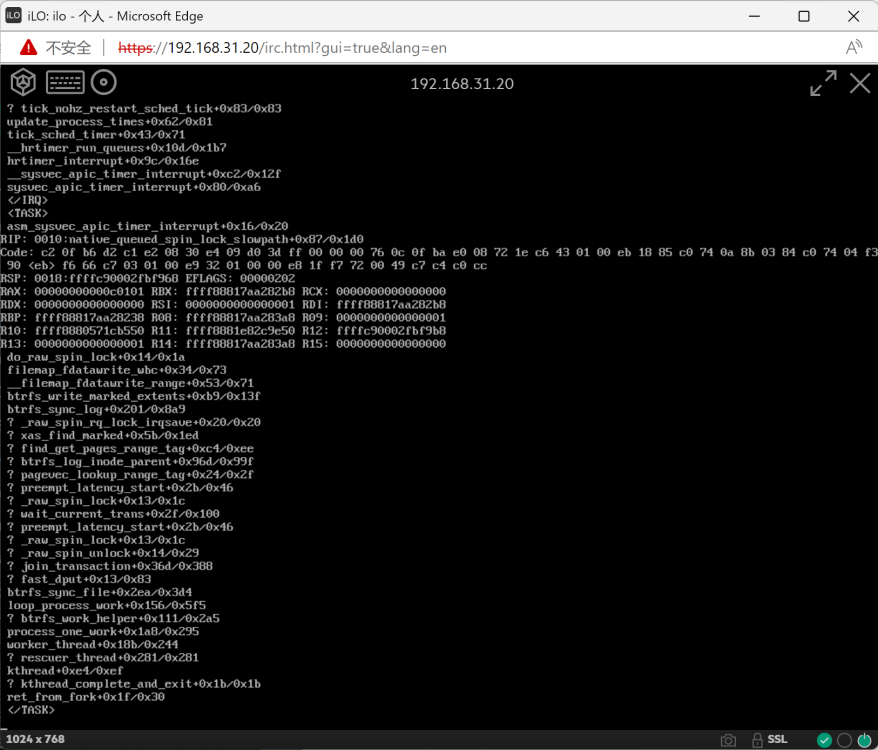Screen dimensions: 878x750
Task: Click the 'loop_process_work+0x156/0x5f5' line
Action: (x=106, y=605)
